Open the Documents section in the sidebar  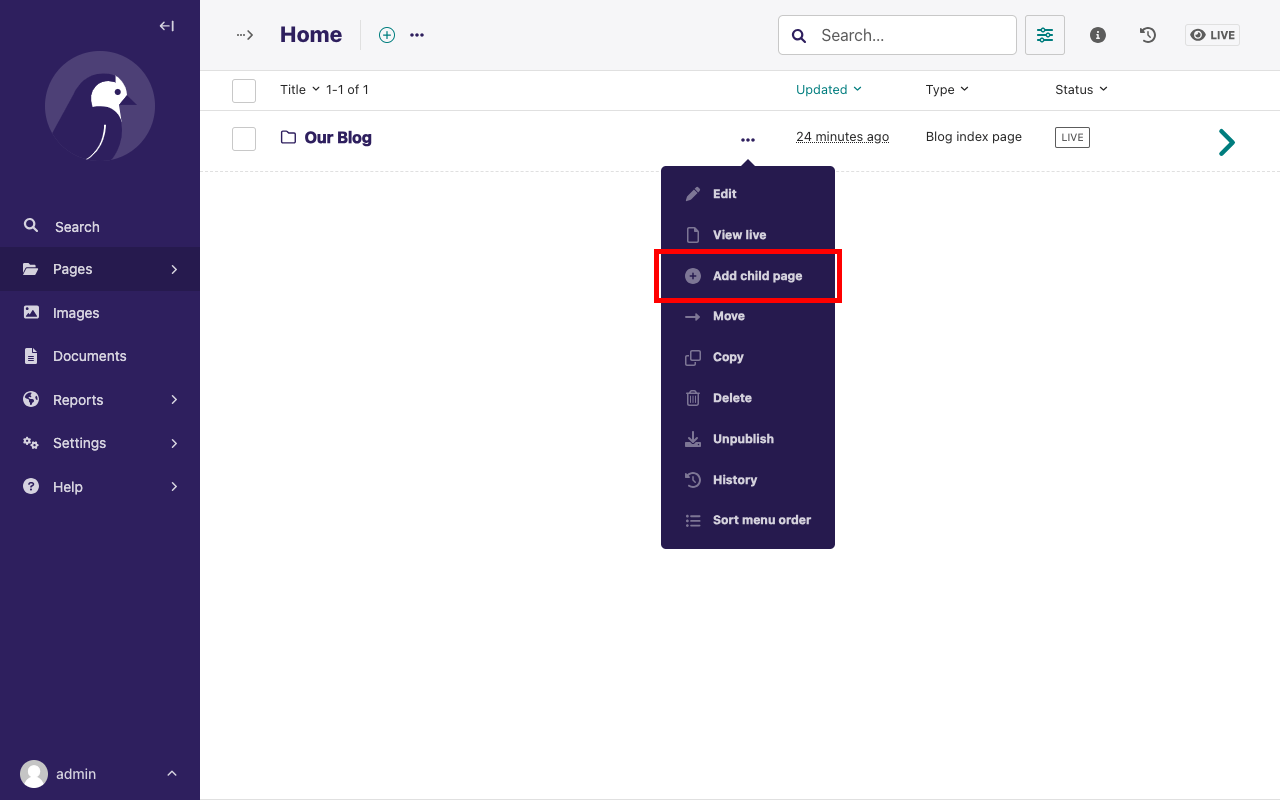[x=89, y=356]
